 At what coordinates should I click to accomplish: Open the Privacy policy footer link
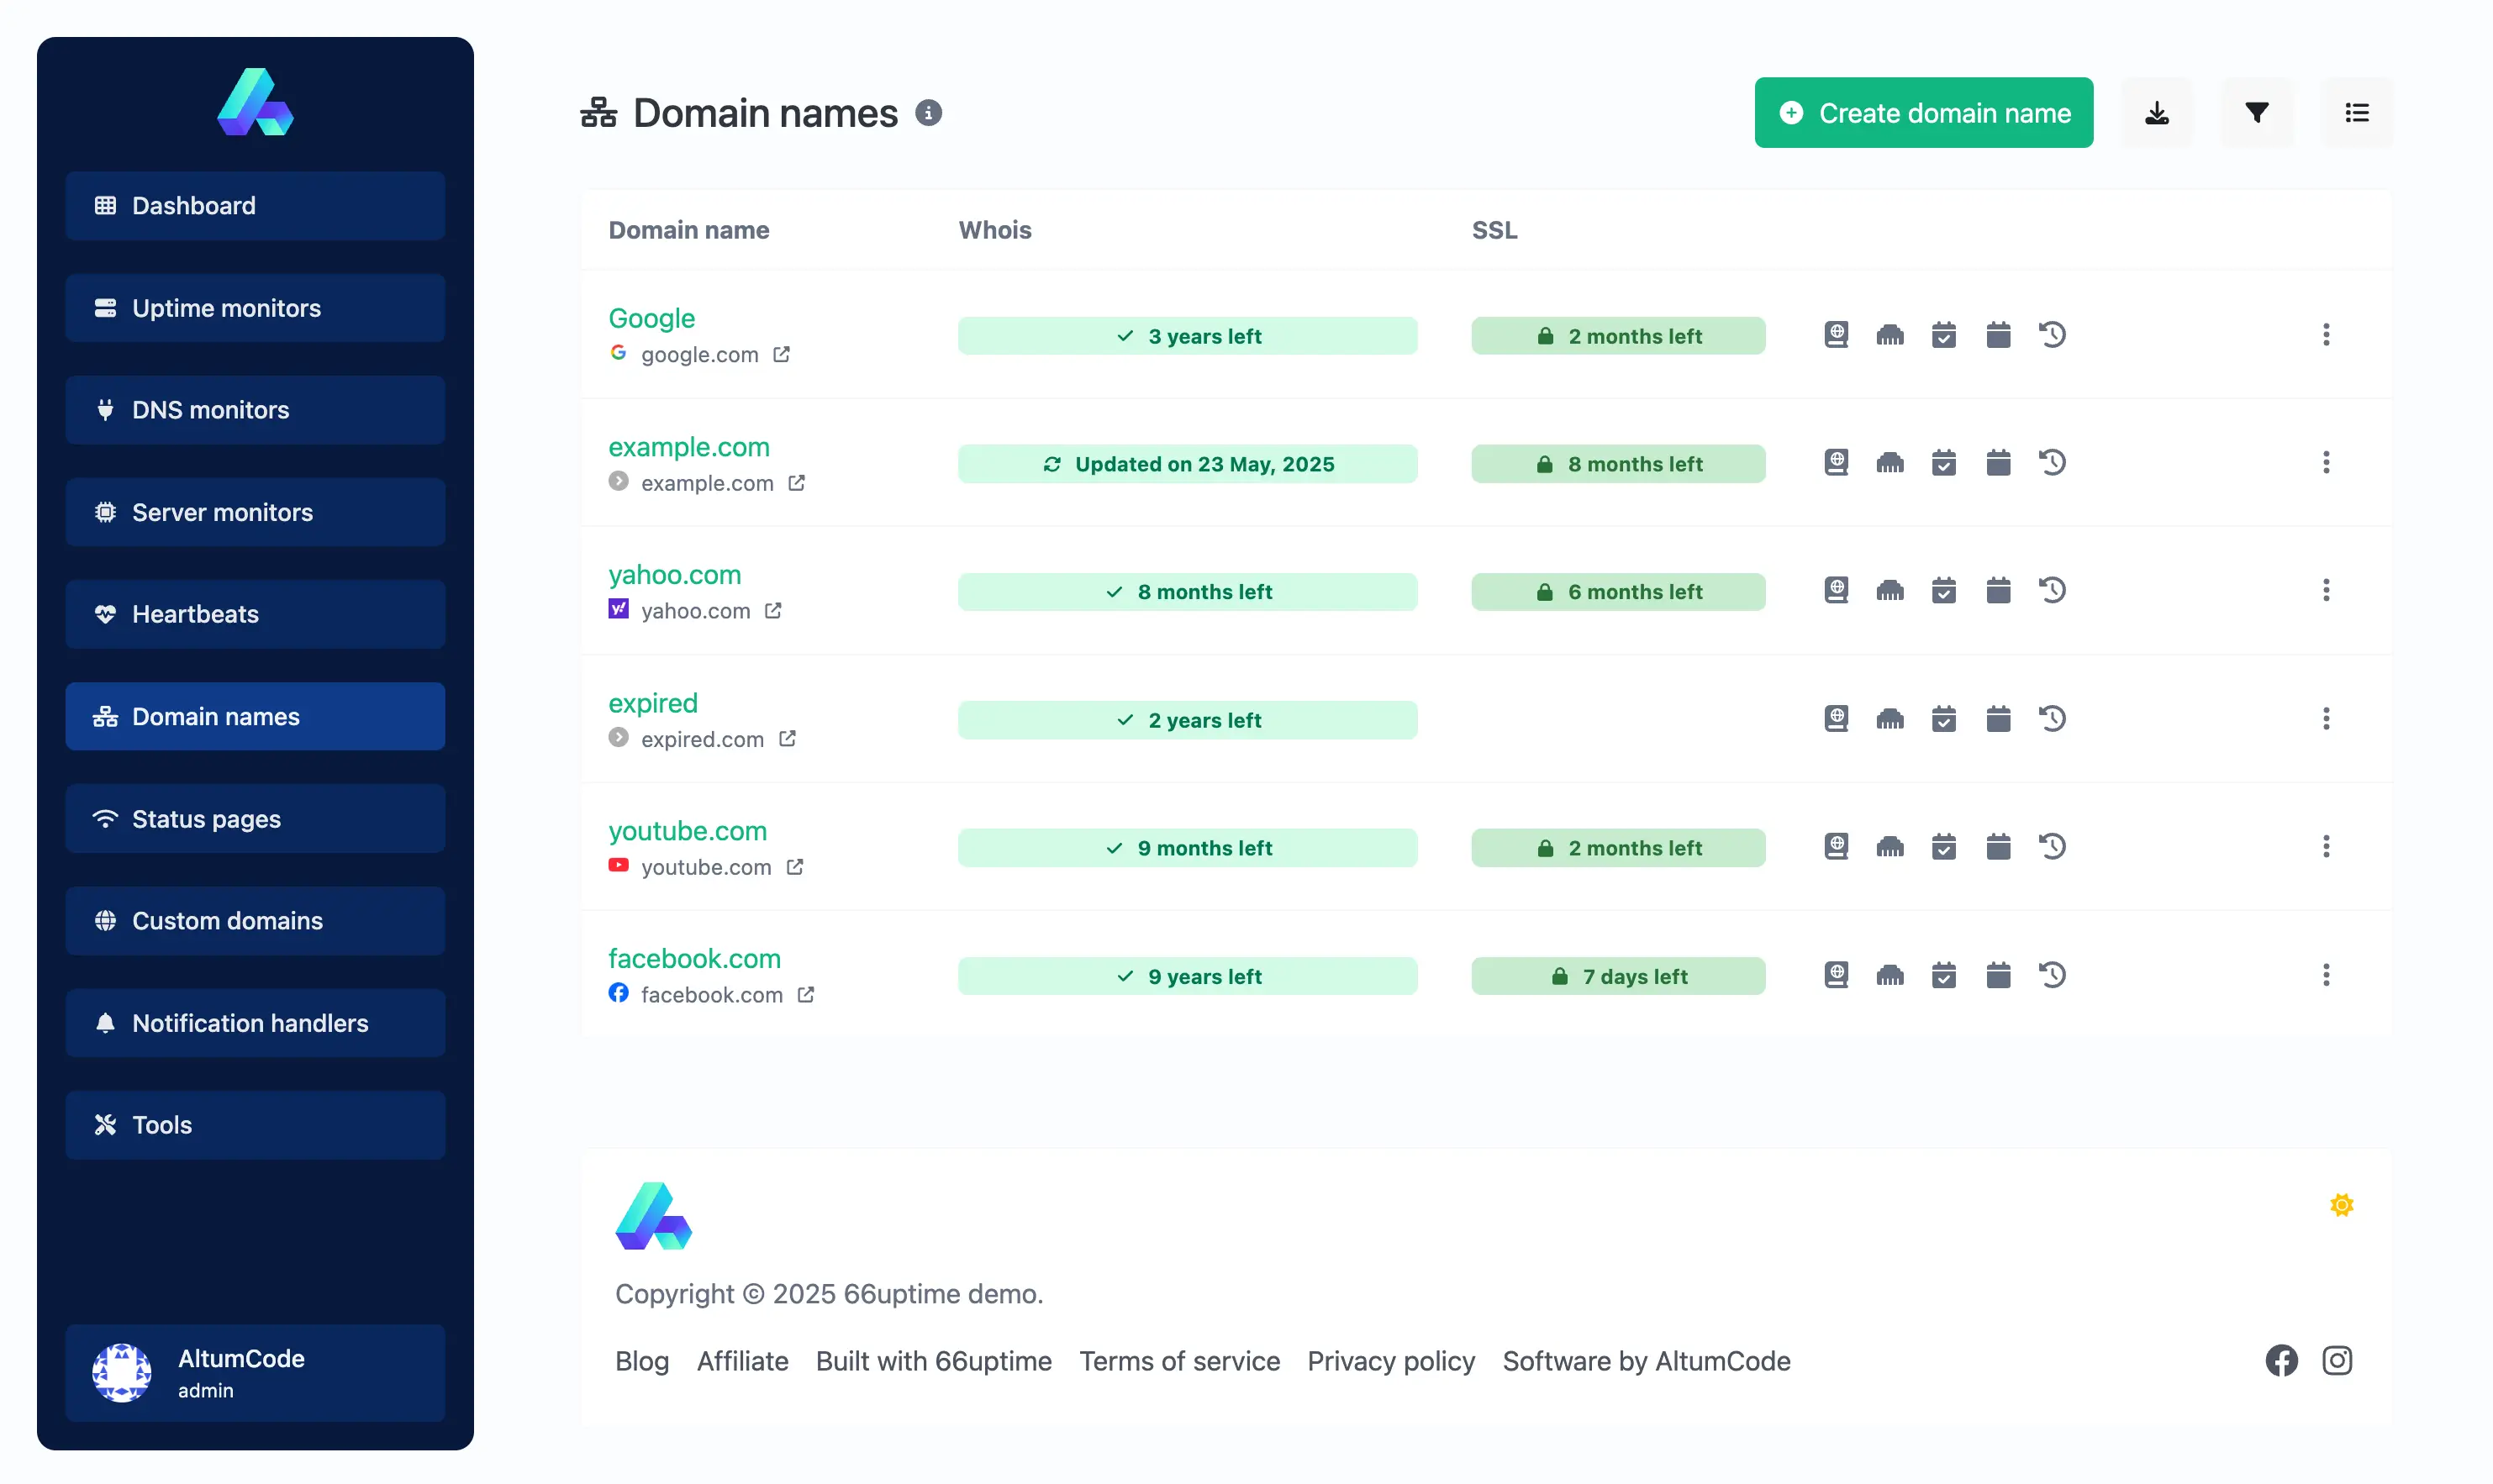click(x=1390, y=1361)
